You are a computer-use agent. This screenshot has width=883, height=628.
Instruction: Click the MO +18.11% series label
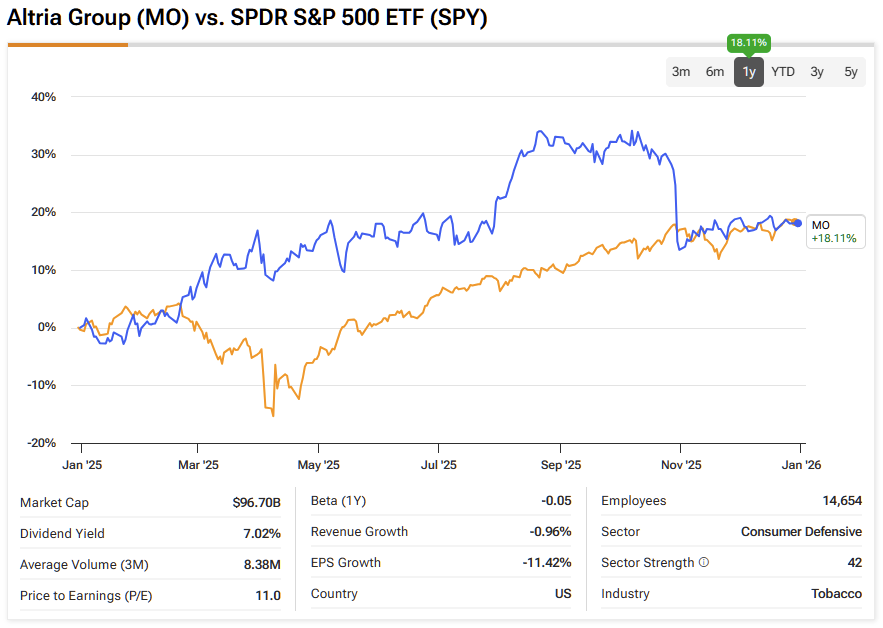(834, 232)
